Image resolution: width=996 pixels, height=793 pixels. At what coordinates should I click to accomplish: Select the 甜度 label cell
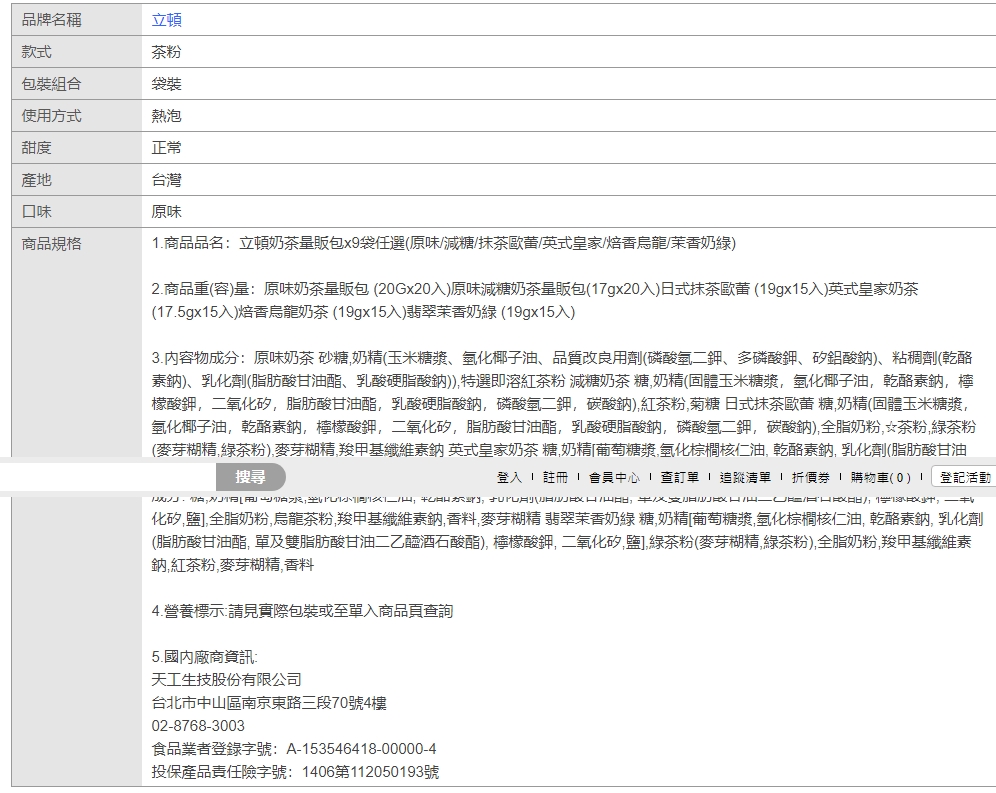pos(77,147)
